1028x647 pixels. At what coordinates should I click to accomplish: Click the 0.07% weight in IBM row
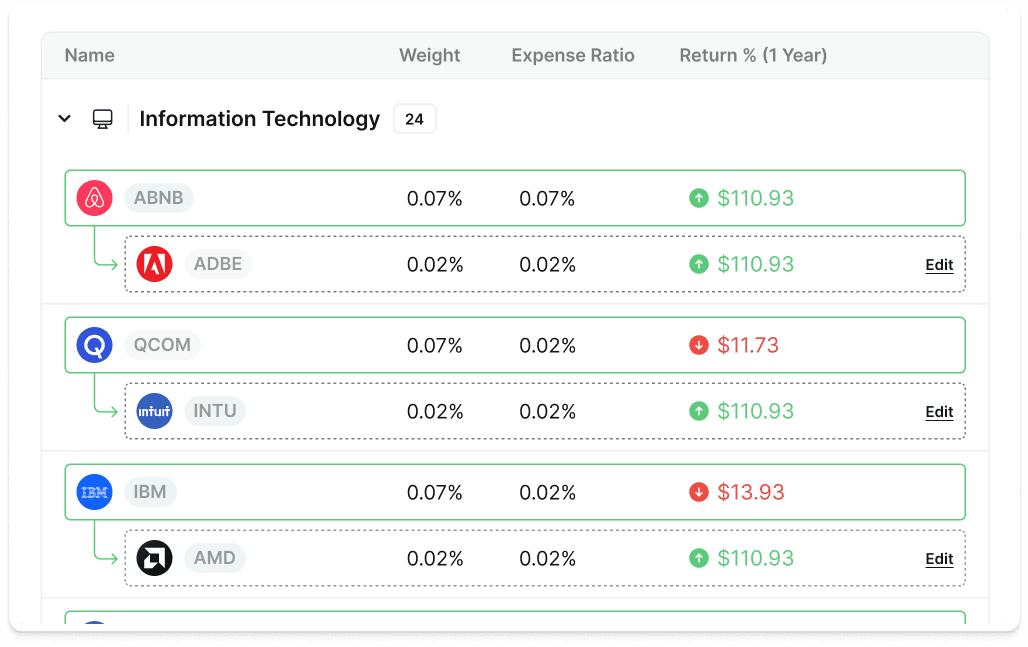(x=435, y=492)
